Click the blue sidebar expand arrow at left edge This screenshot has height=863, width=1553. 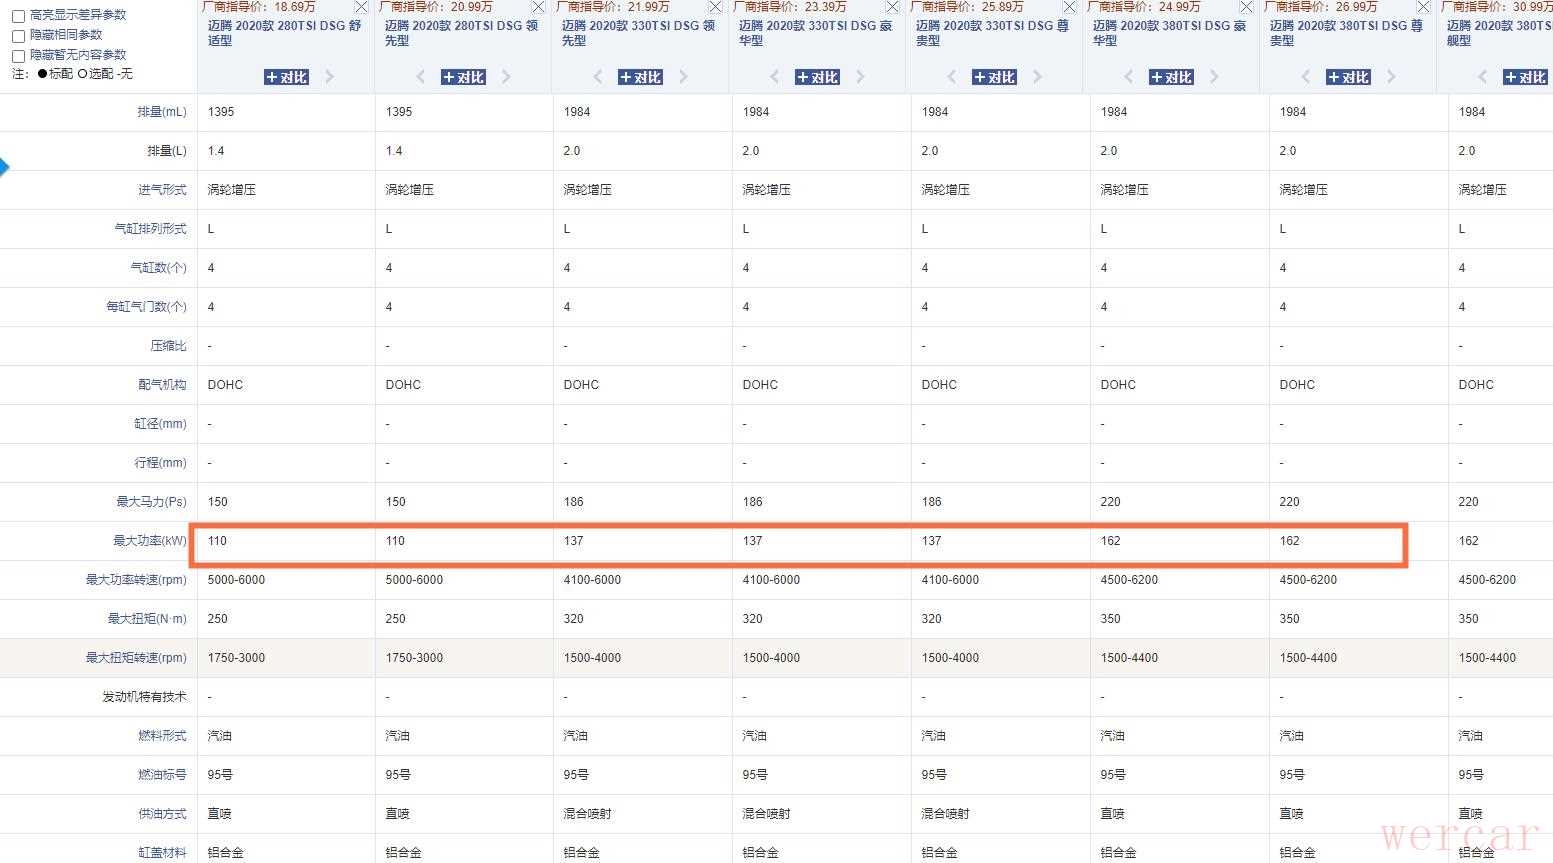pos(4,167)
